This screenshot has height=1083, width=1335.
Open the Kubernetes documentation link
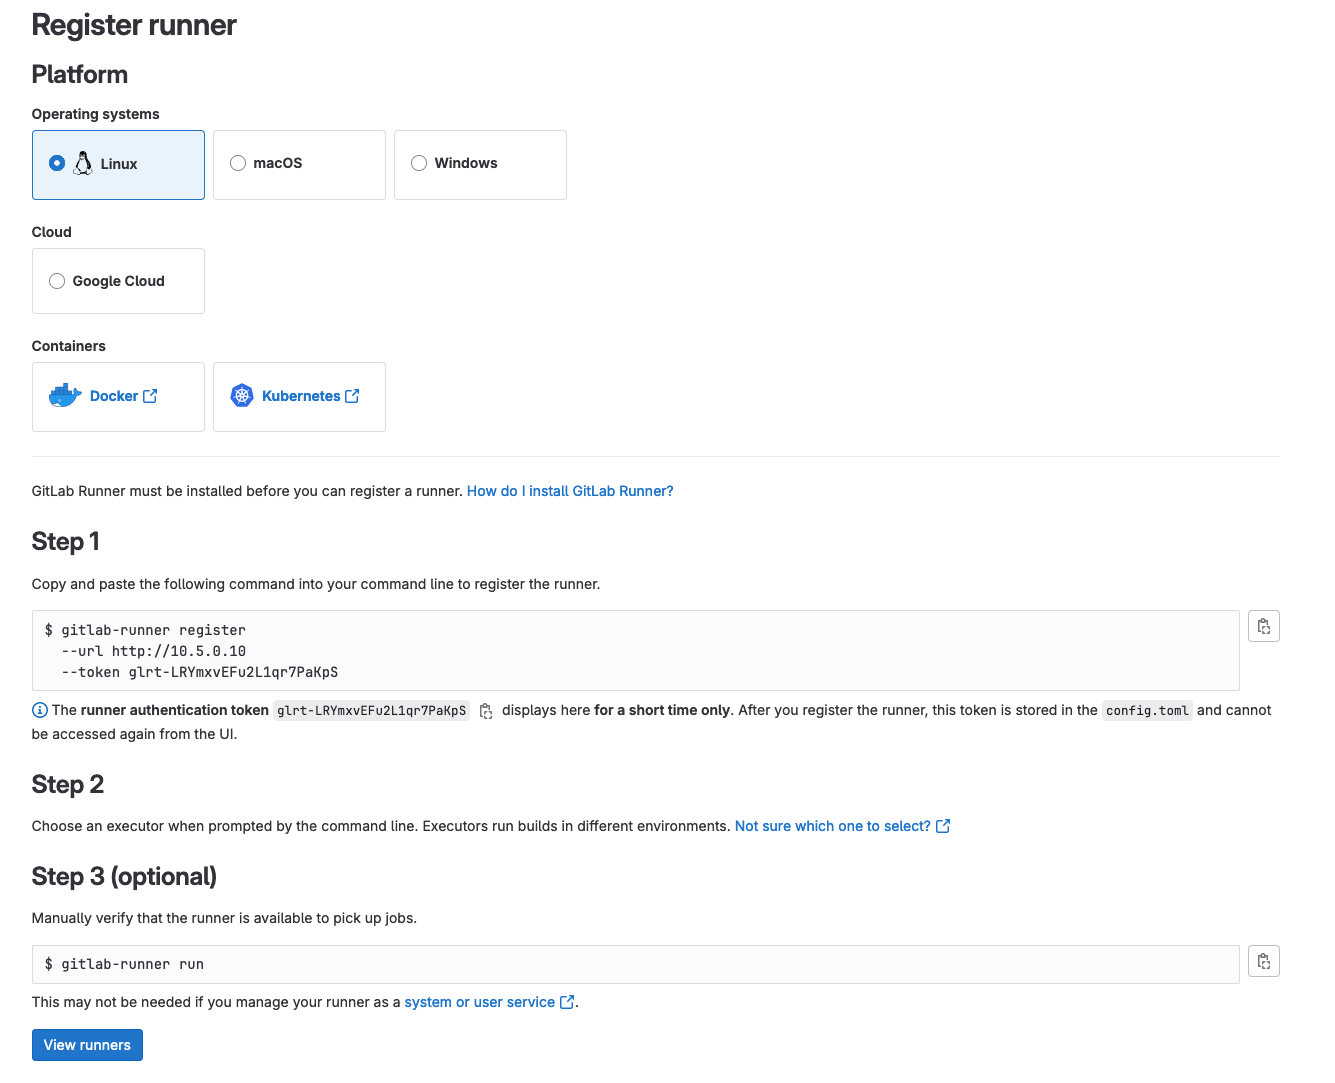pyautogui.click(x=302, y=395)
